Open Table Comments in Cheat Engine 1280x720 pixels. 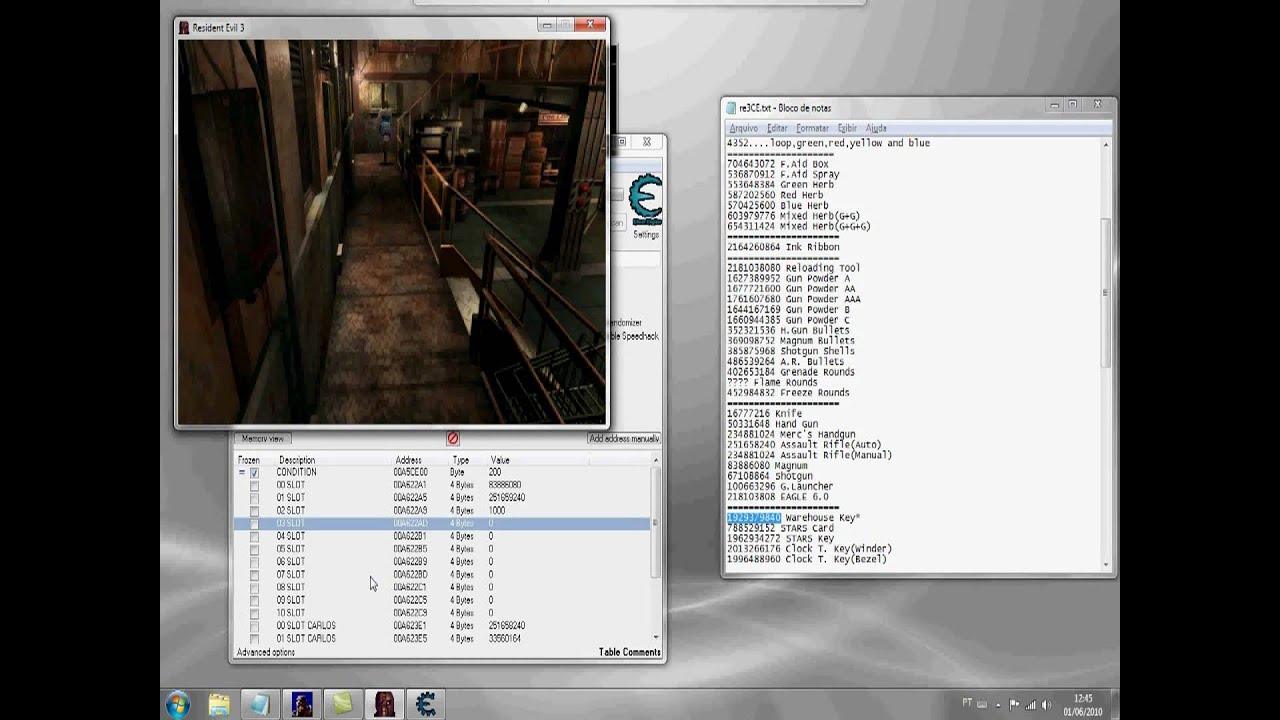point(629,652)
